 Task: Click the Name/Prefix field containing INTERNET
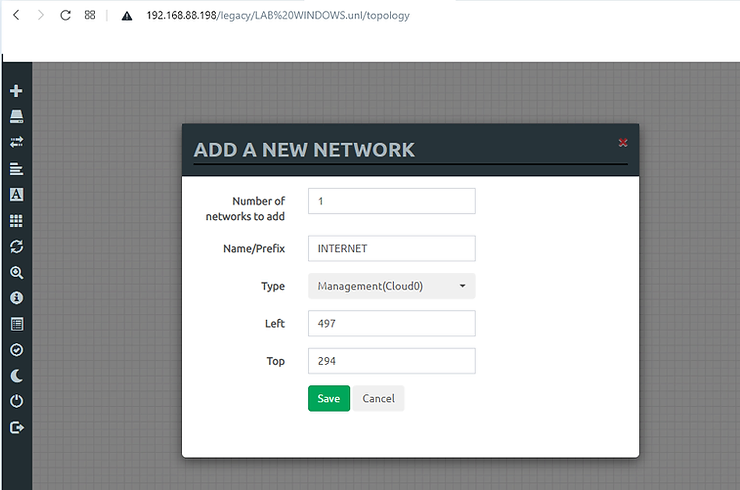click(392, 248)
